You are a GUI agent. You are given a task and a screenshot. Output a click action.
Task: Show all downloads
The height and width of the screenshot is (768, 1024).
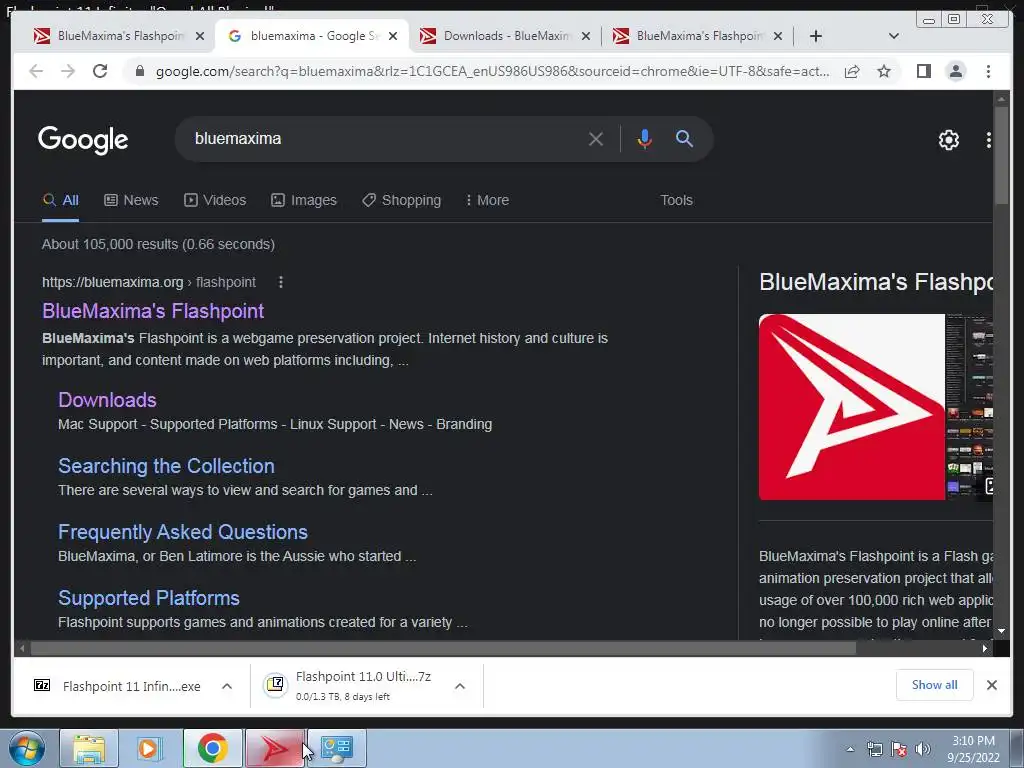coord(935,685)
